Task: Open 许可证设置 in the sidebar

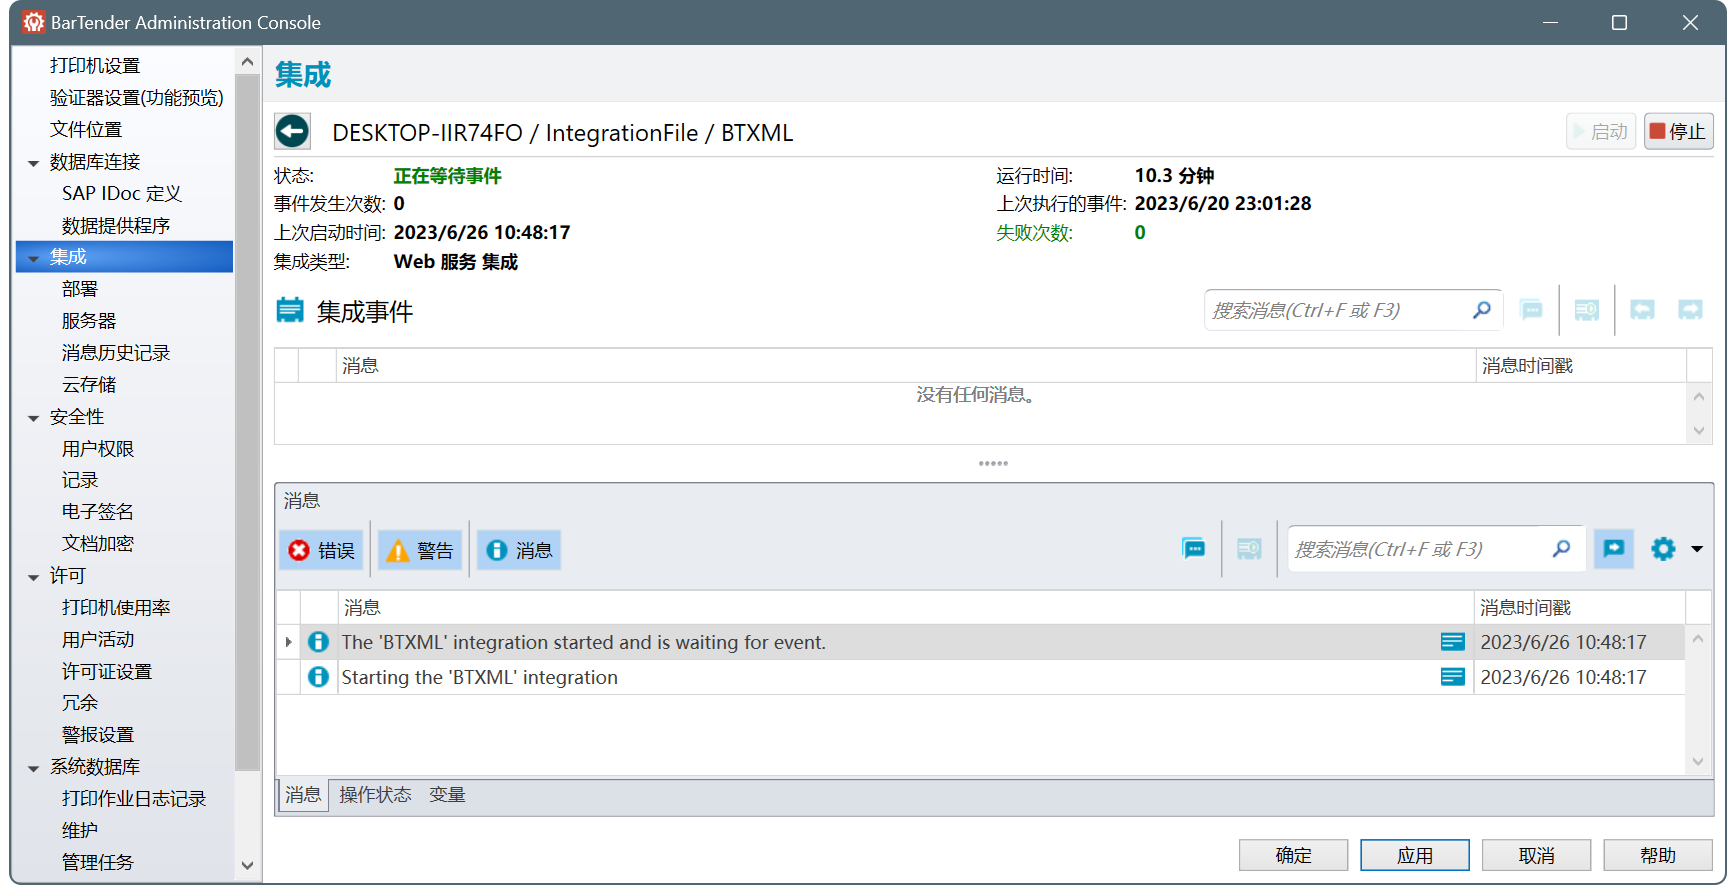Action: tap(107, 672)
